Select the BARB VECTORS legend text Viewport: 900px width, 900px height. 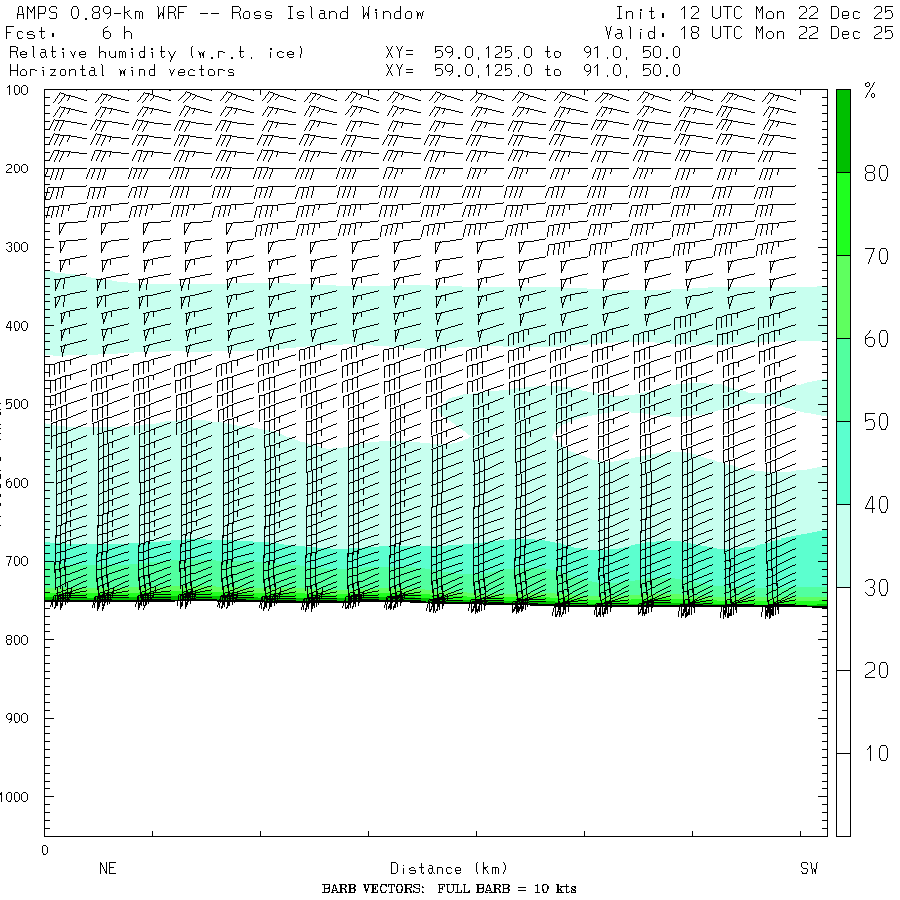[x=449, y=889]
